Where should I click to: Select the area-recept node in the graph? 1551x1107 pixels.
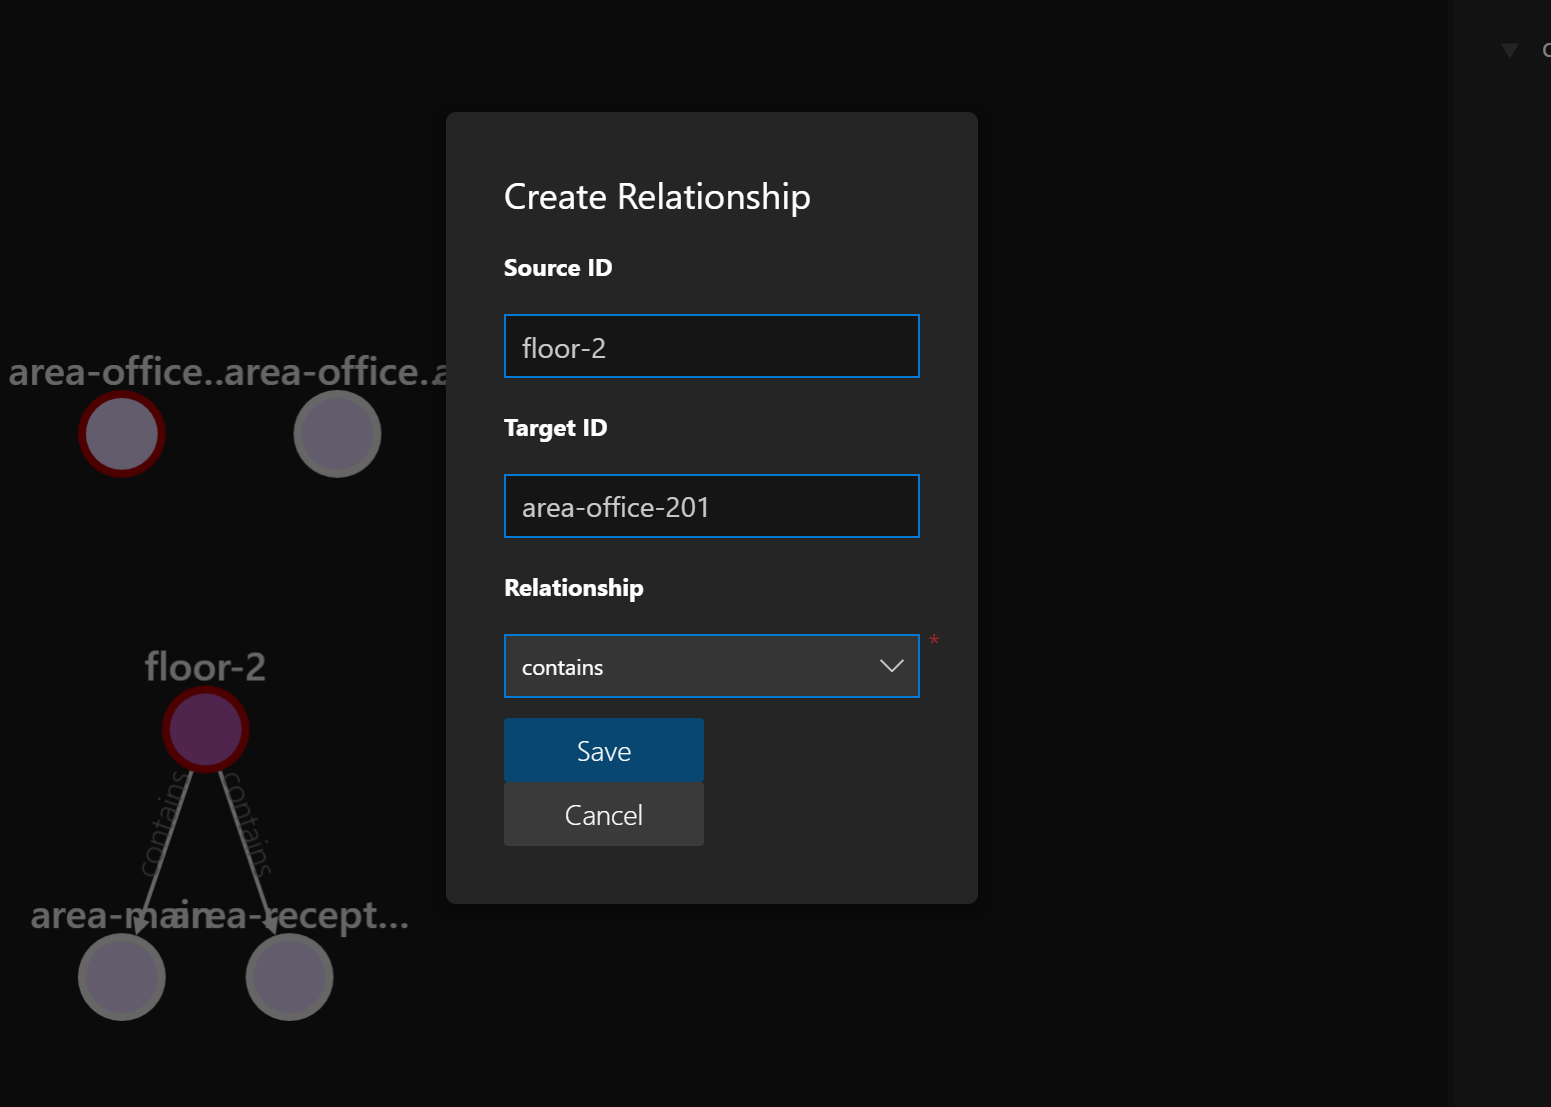(289, 976)
